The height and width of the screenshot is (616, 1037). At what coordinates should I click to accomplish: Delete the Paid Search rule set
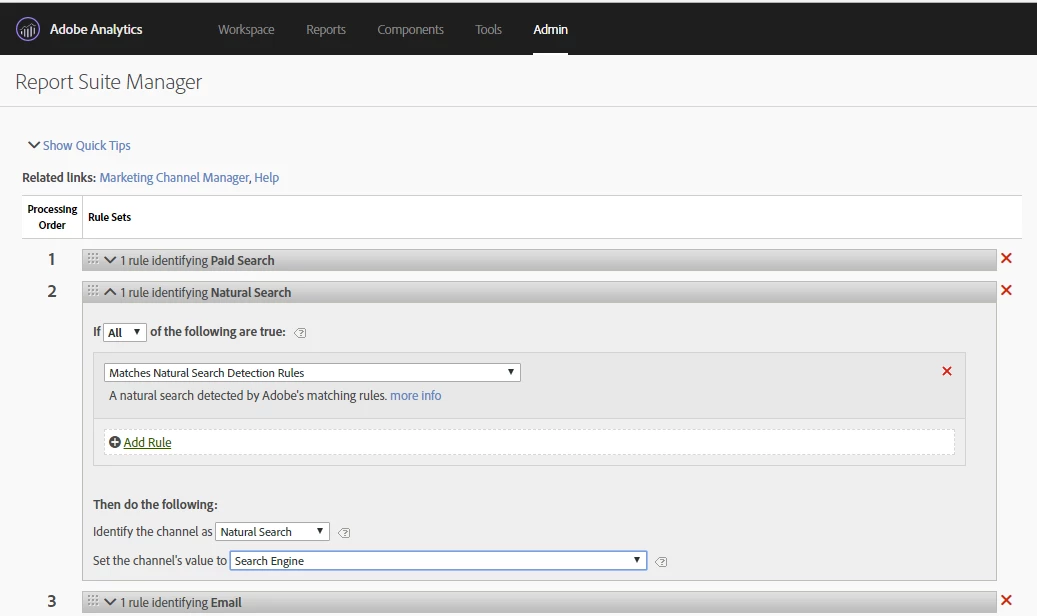1006,258
